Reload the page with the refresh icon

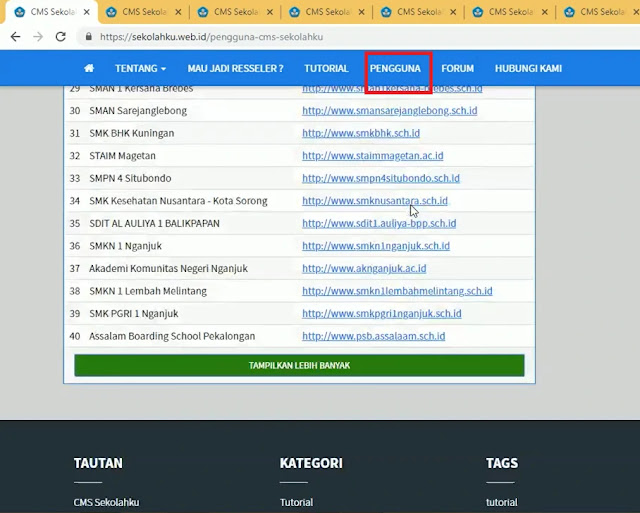pyautogui.click(x=61, y=37)
